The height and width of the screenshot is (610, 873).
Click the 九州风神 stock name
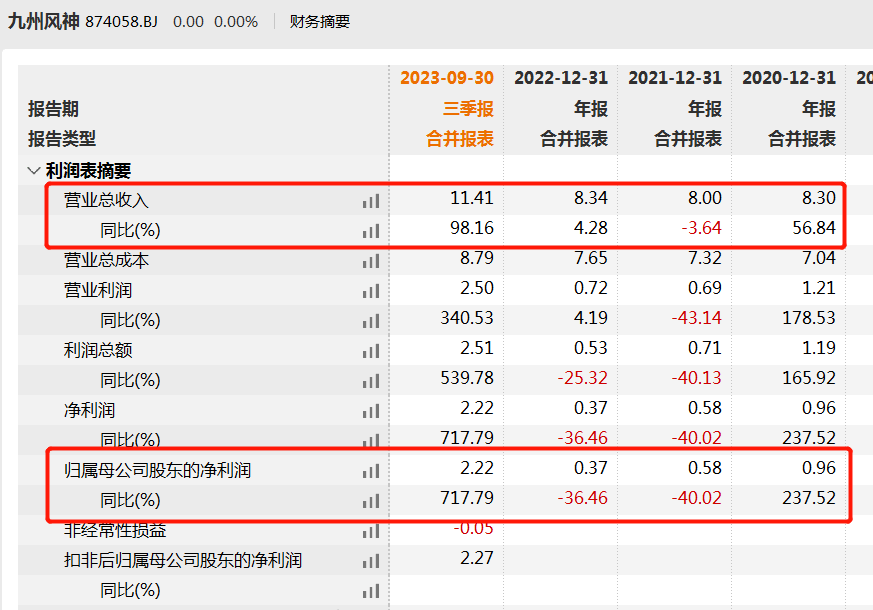[43, 21]
